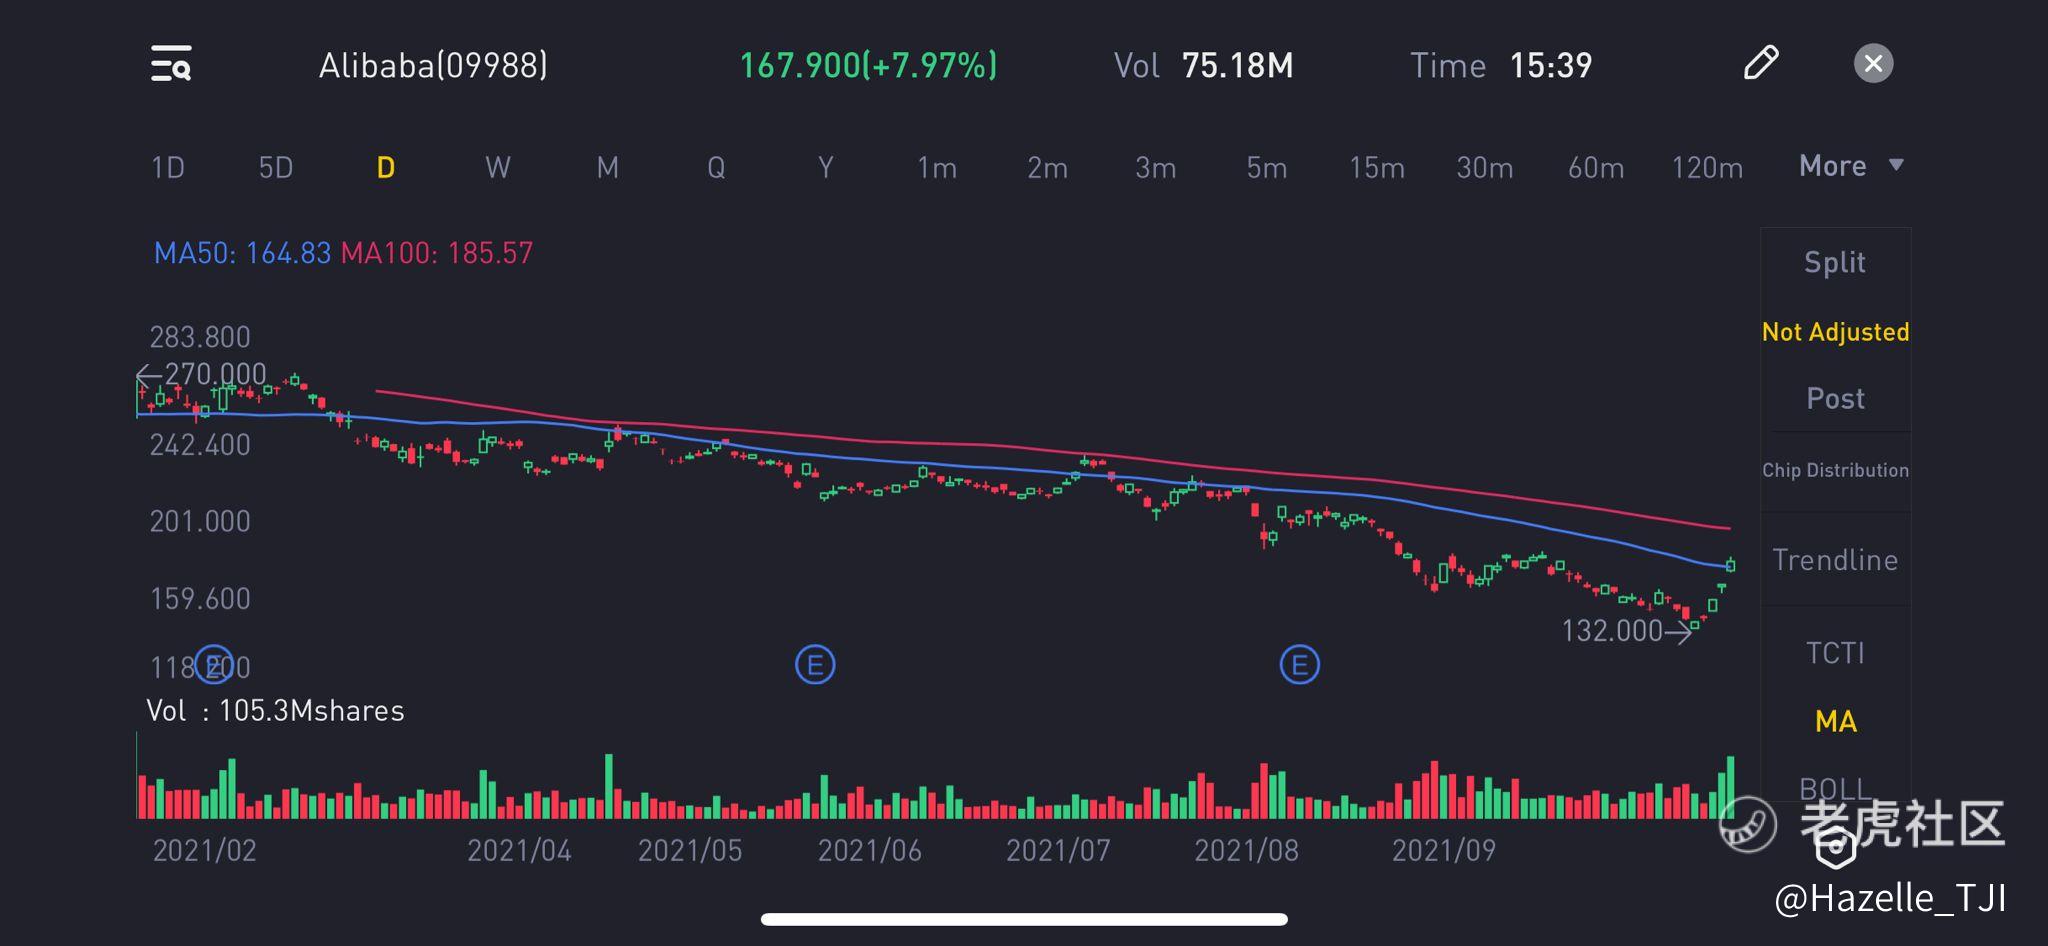Switch to the 15m interval

pyautogui.click(x=1377, y=167)
